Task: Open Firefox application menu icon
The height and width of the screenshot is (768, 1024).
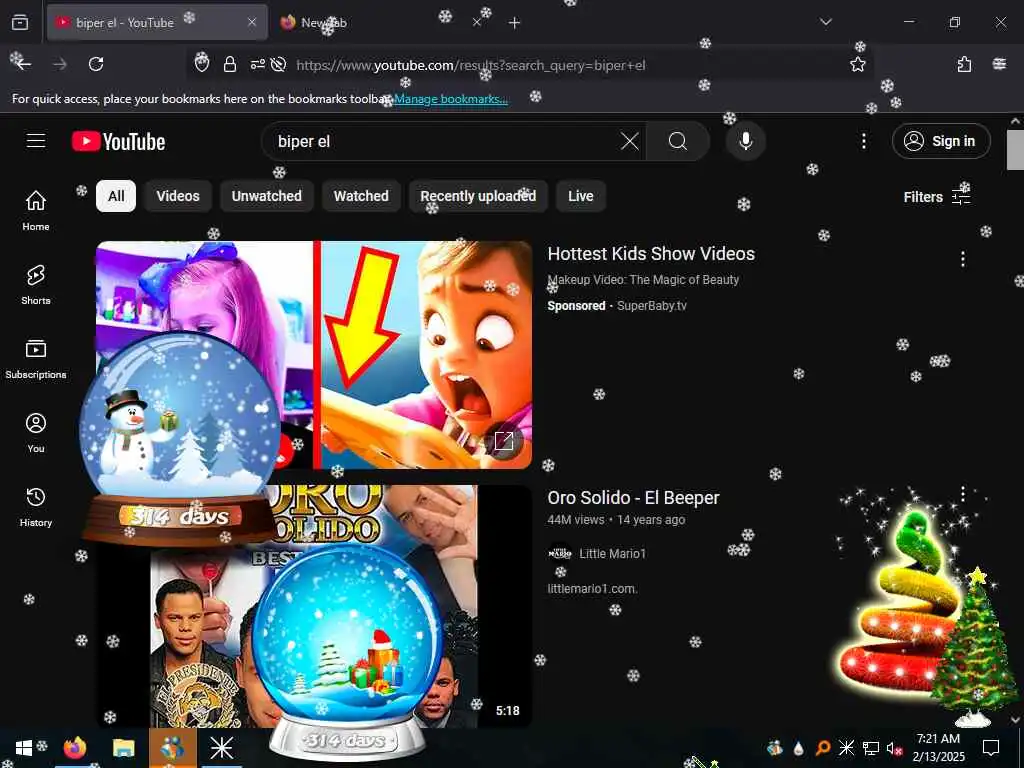Action: (999, 64)
